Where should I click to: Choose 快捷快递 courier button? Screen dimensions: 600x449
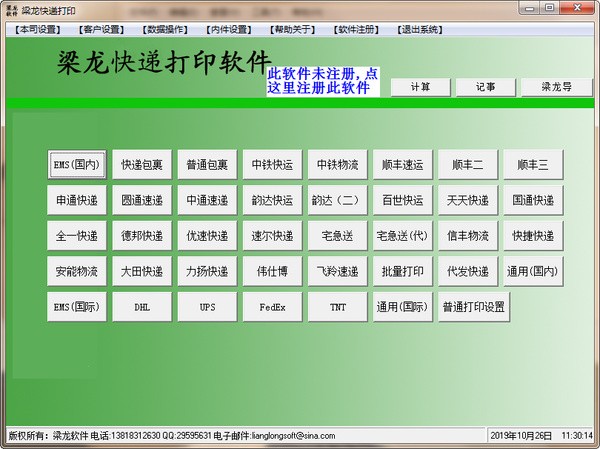533,236
